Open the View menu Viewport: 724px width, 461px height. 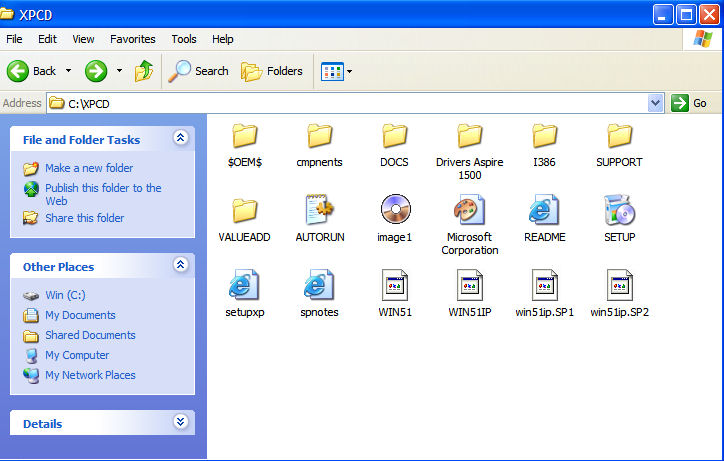(x=83, y=39)
